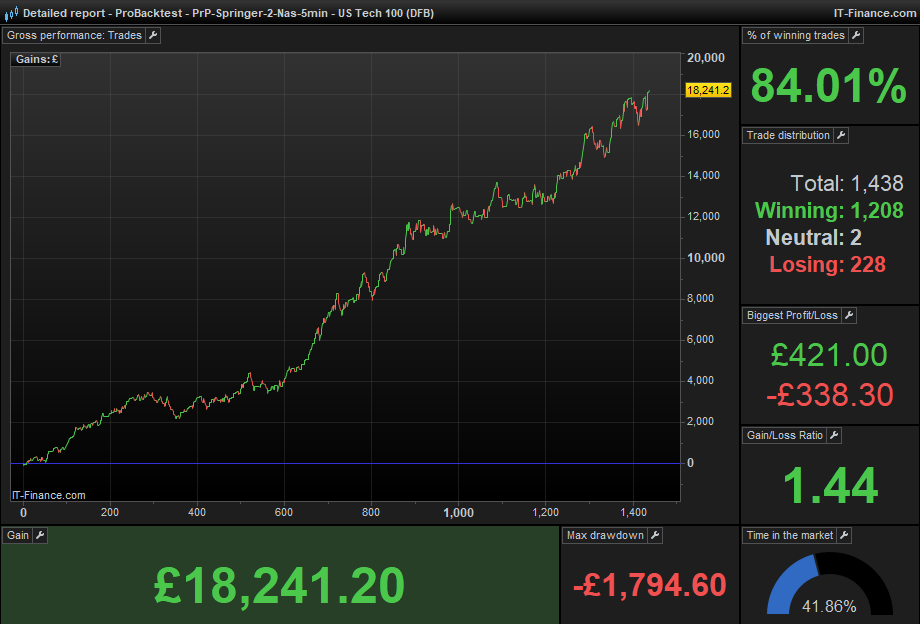Viewport: 920px width, 624px height.
Task: Click the 84.01% winning trades value
Action: 828,86
